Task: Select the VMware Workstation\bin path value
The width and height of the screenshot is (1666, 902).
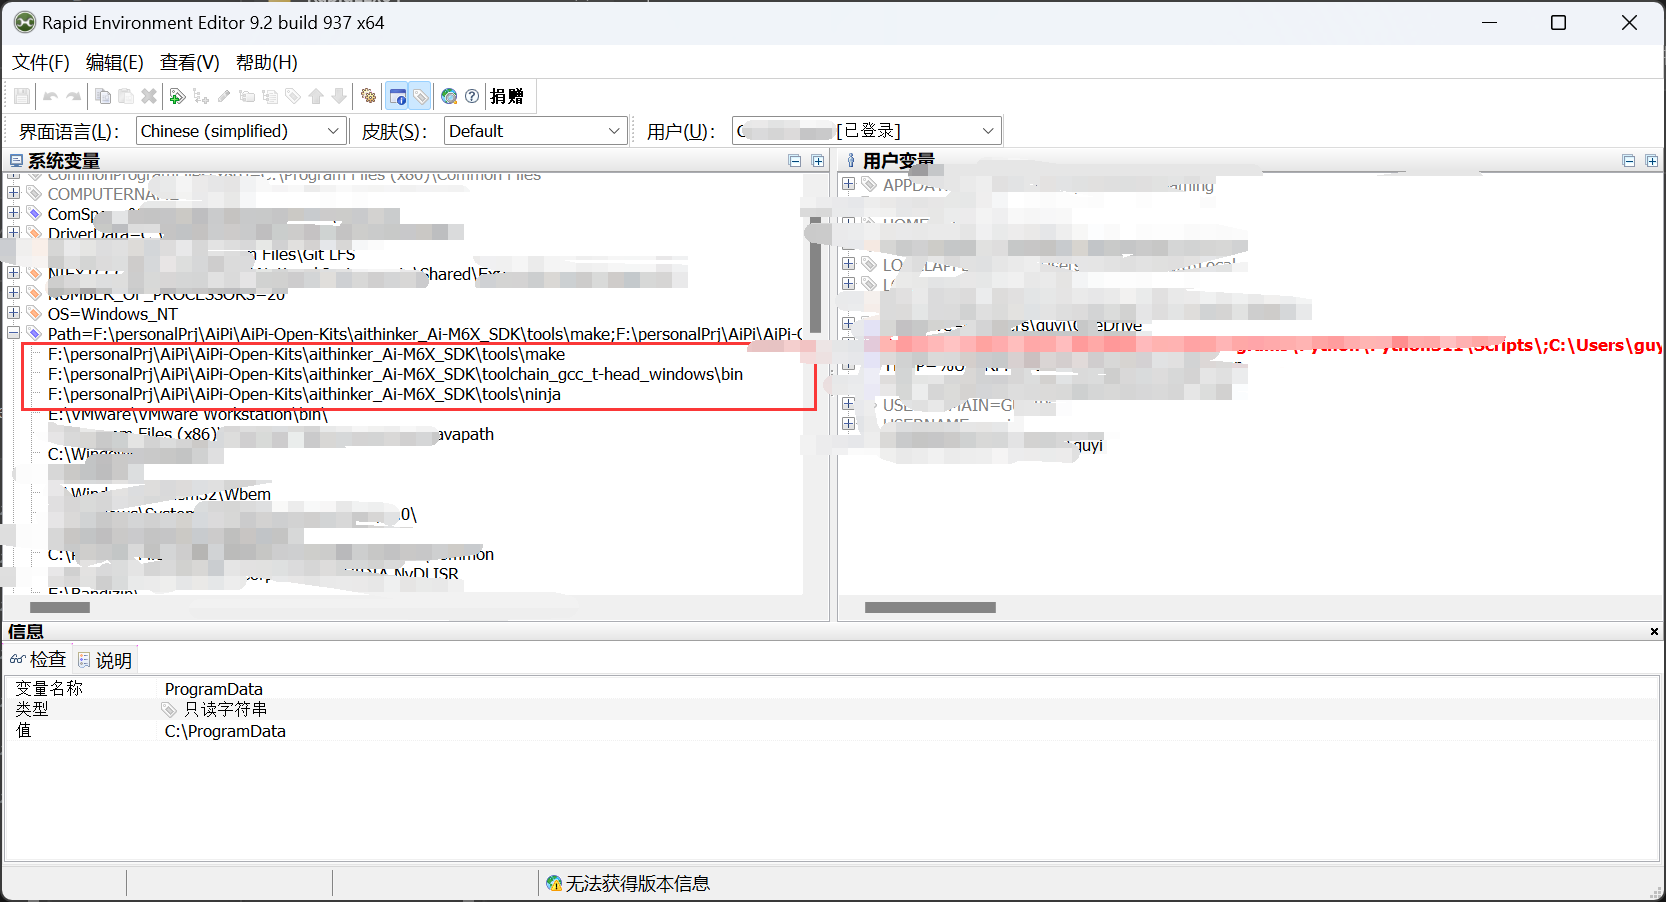Action: tap(188, 414)
